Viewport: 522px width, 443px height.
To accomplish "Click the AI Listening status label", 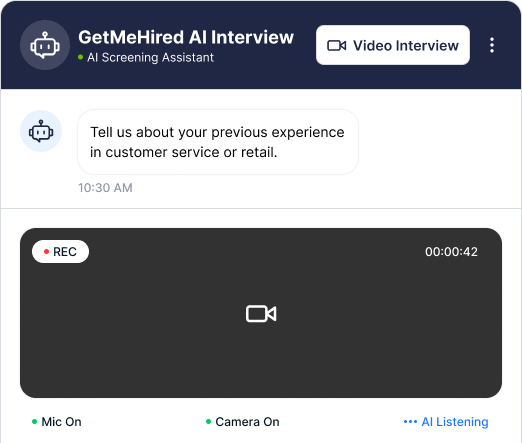I will coord(446,422).
